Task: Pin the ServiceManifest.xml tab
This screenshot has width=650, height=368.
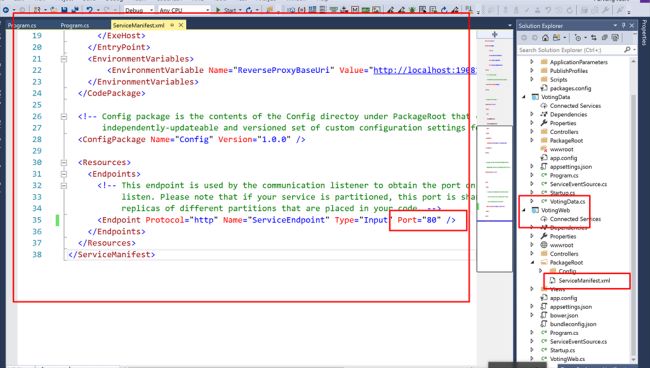Action: coord(172,25)
